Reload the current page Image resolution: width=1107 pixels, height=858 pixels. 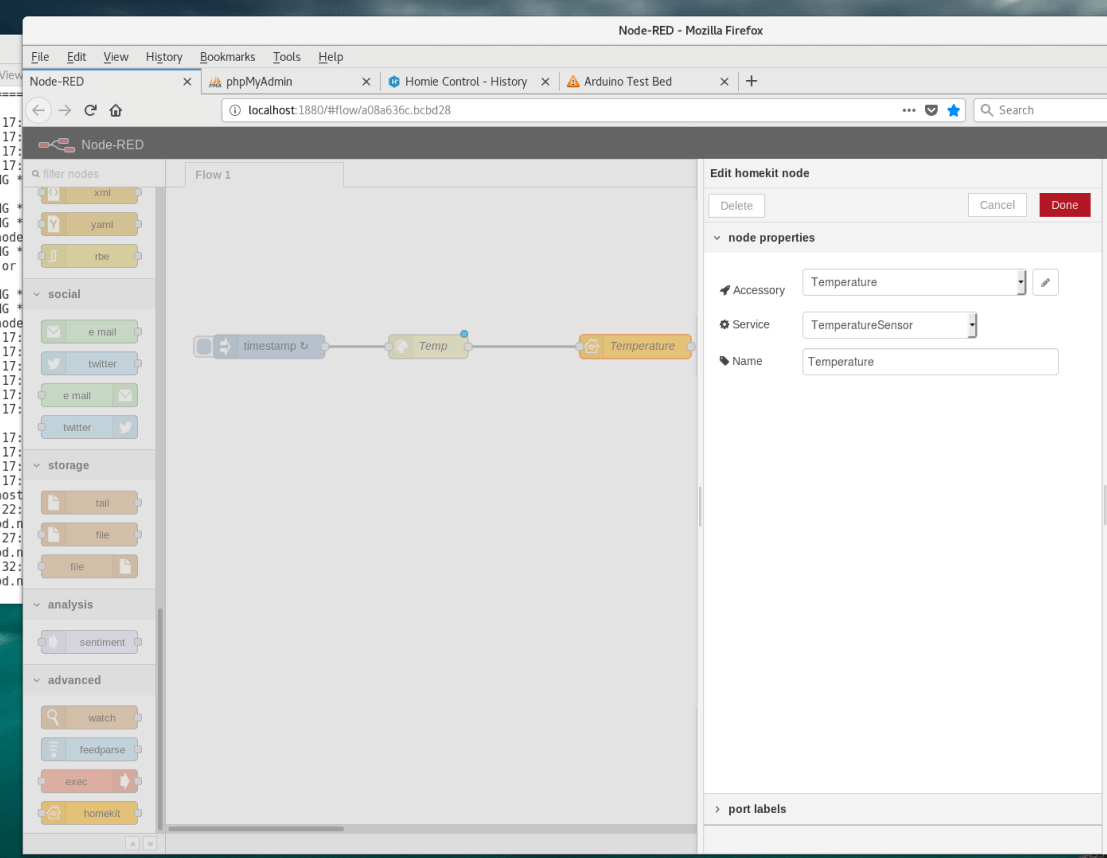pos(90,110)
